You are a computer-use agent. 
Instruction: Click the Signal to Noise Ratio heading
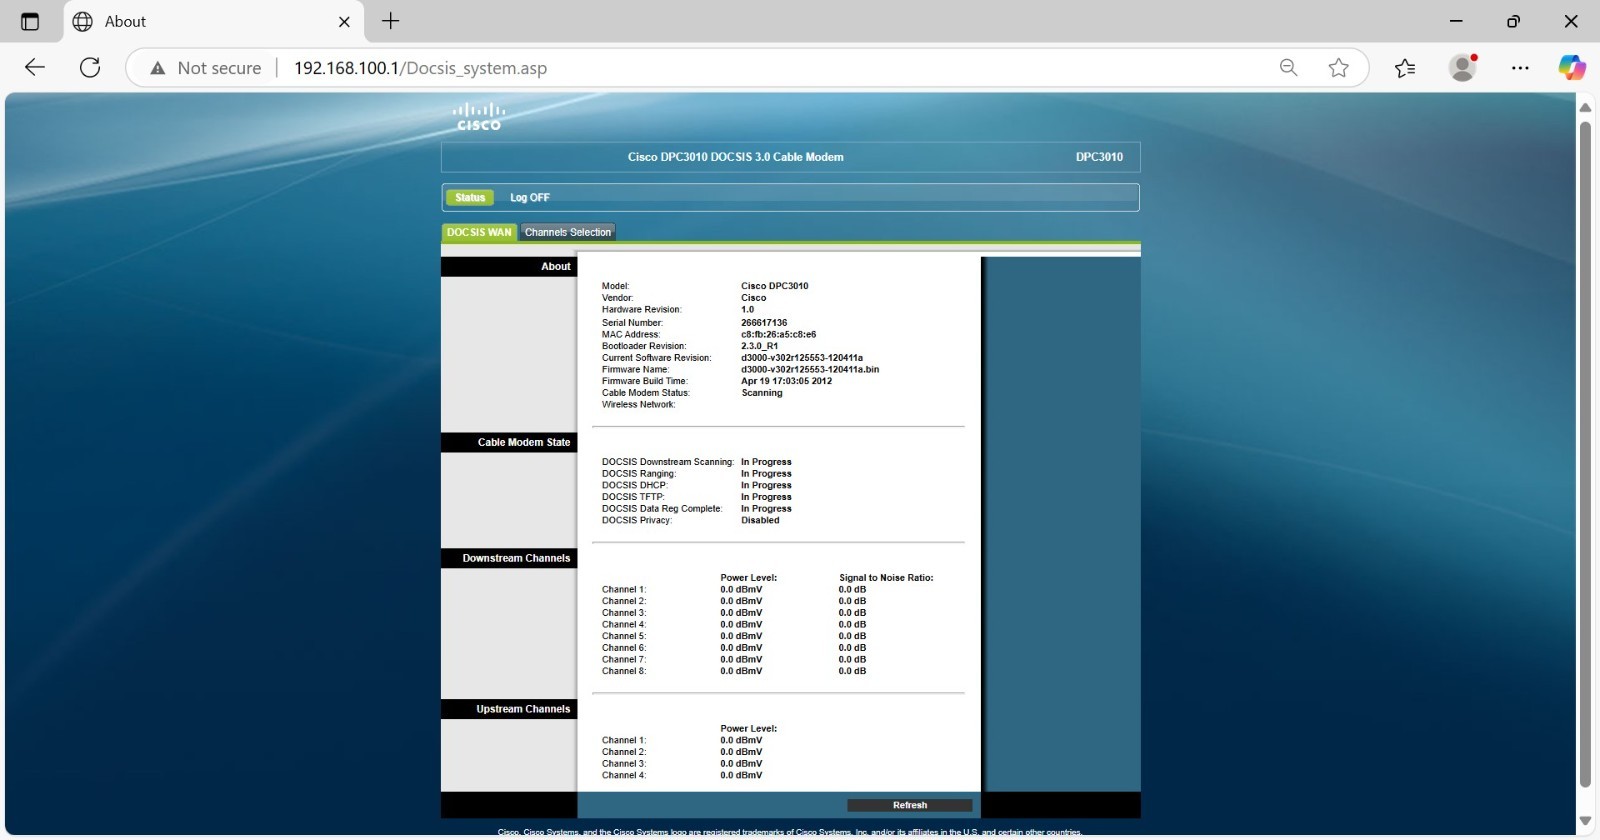[x=886, y=578]
